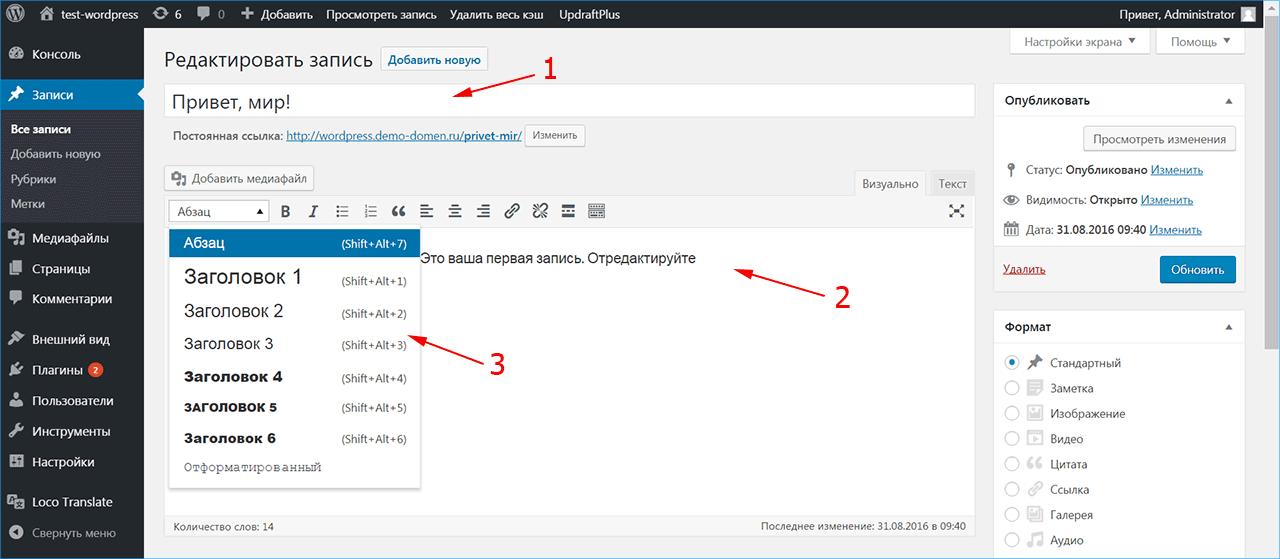Collapse the Опубликовать box
Viewport: 1280px width, 559px height.
[1228, 101]
